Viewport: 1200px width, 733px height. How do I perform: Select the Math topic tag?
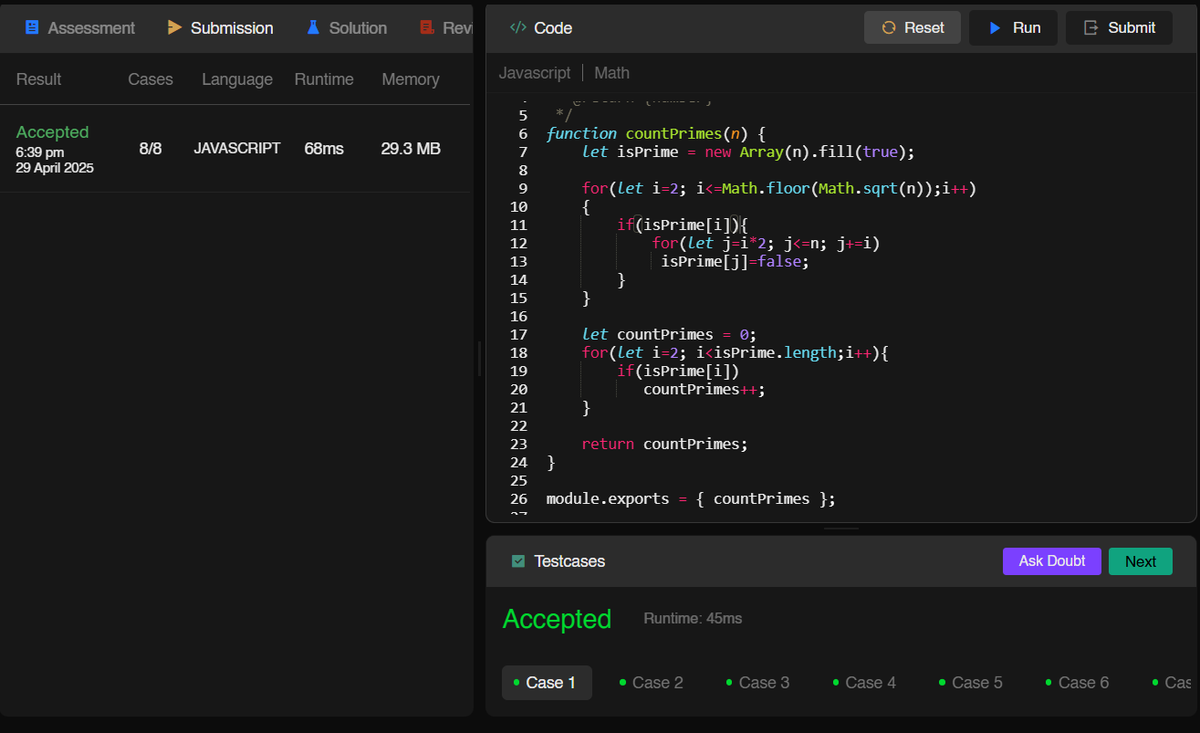pyautogui.click(x=612, y=73)
